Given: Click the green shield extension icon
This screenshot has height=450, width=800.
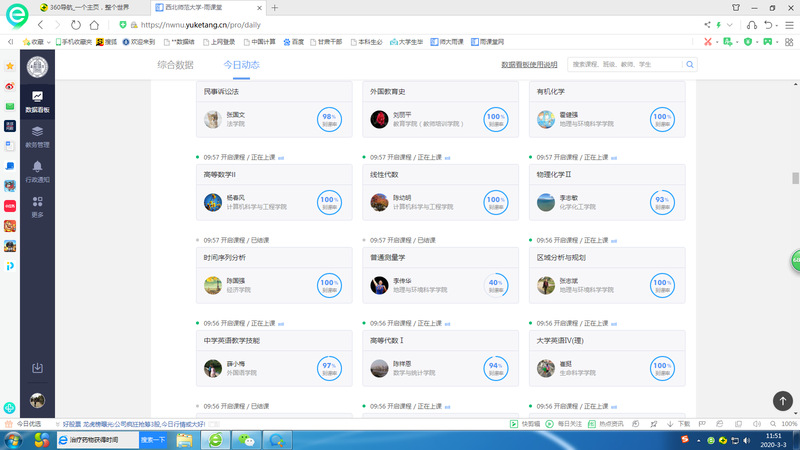Looking at the screenshot, I should 748,42.
